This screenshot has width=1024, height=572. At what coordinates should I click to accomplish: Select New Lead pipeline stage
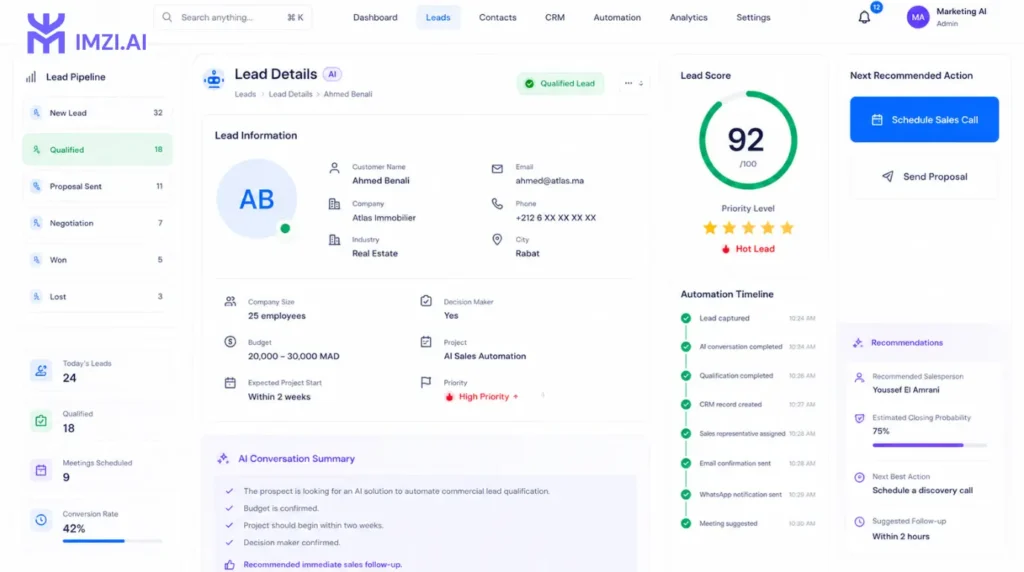tap(97, 113)
